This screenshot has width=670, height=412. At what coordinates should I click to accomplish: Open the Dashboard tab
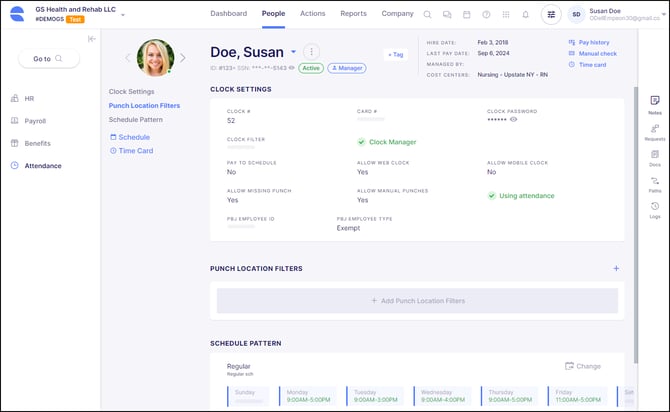229,14
